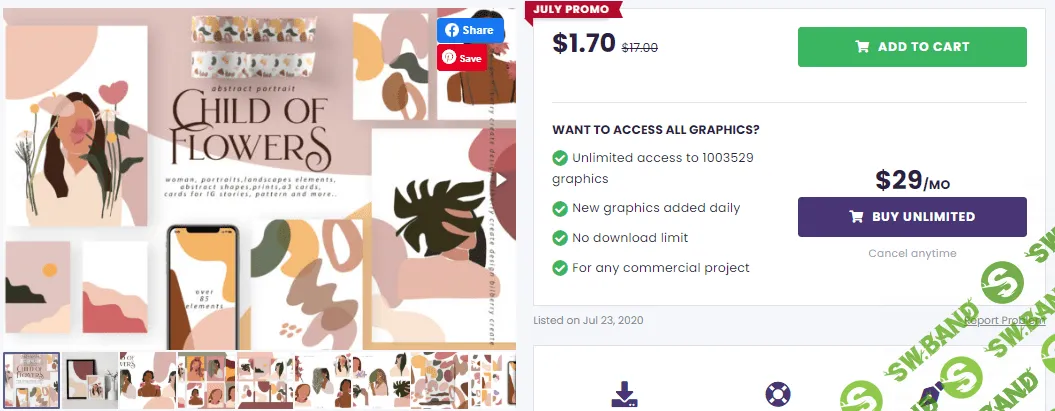The height and width of the screenshot is (411, 1055).
Task: Click the check next to New graphics added daily
Action: click(559, 208)
